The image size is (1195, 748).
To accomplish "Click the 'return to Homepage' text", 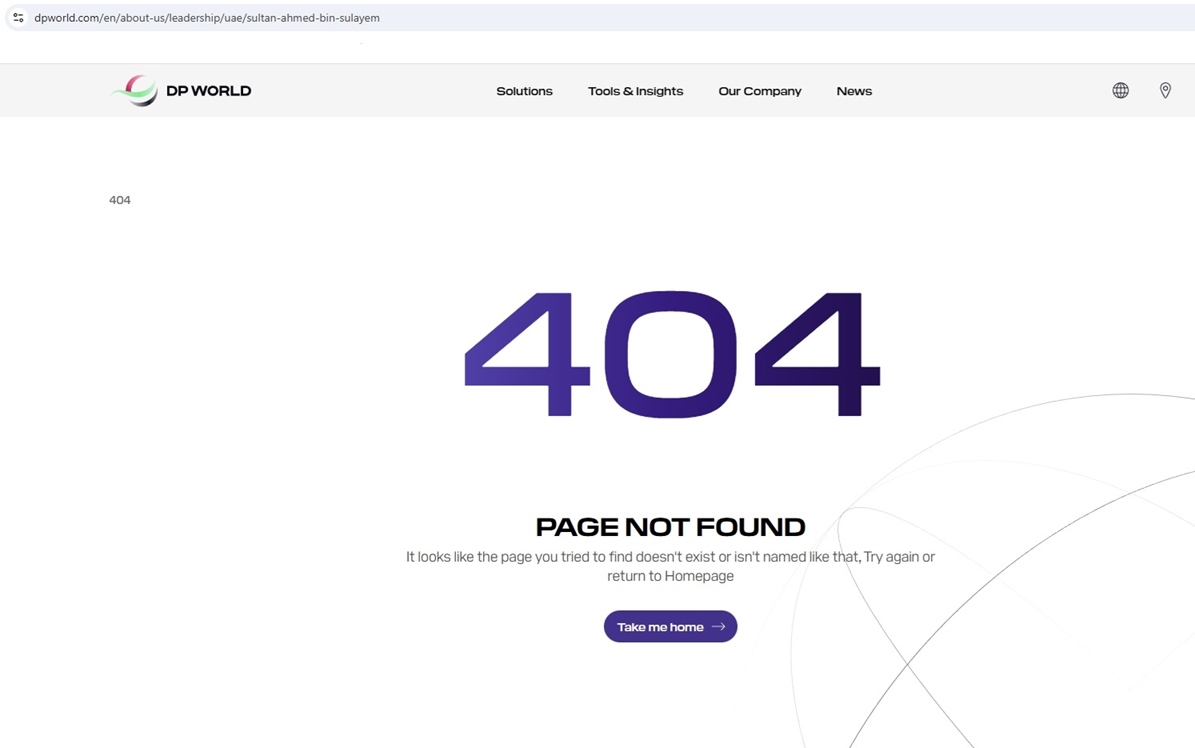I will [x=670, y=576].
